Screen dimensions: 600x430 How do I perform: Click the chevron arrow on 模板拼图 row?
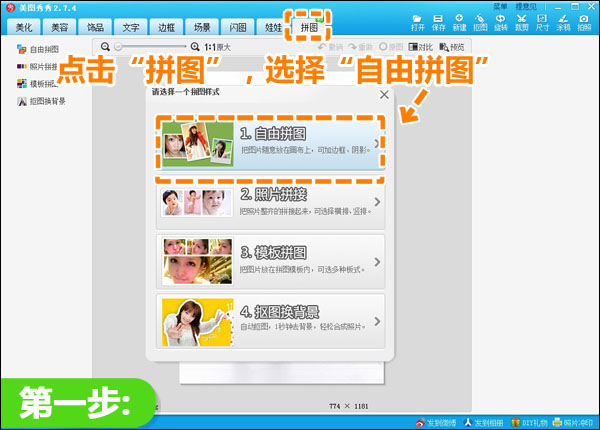click(377, 262)
